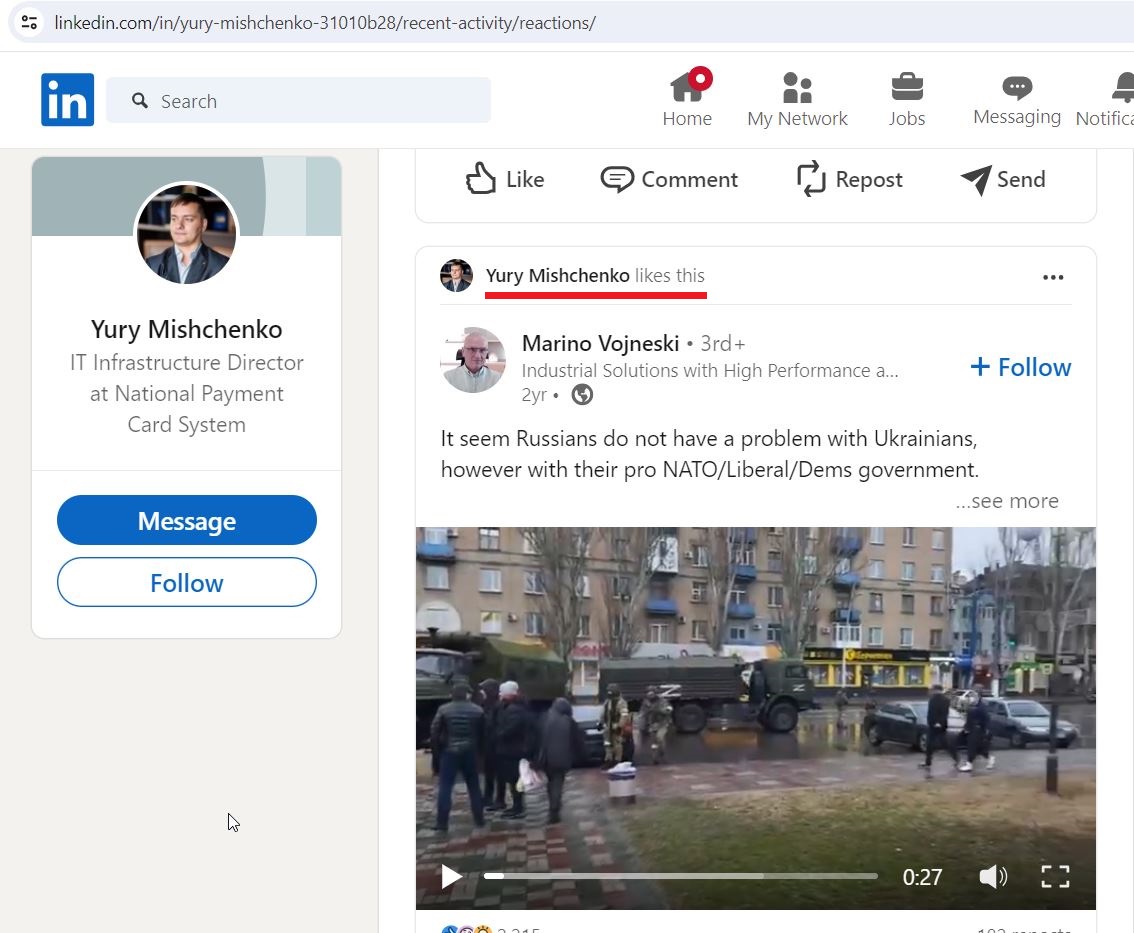Screen dimensions: 1134x933
Task: Click the globe public visibility icon
Action: (582, 395)
